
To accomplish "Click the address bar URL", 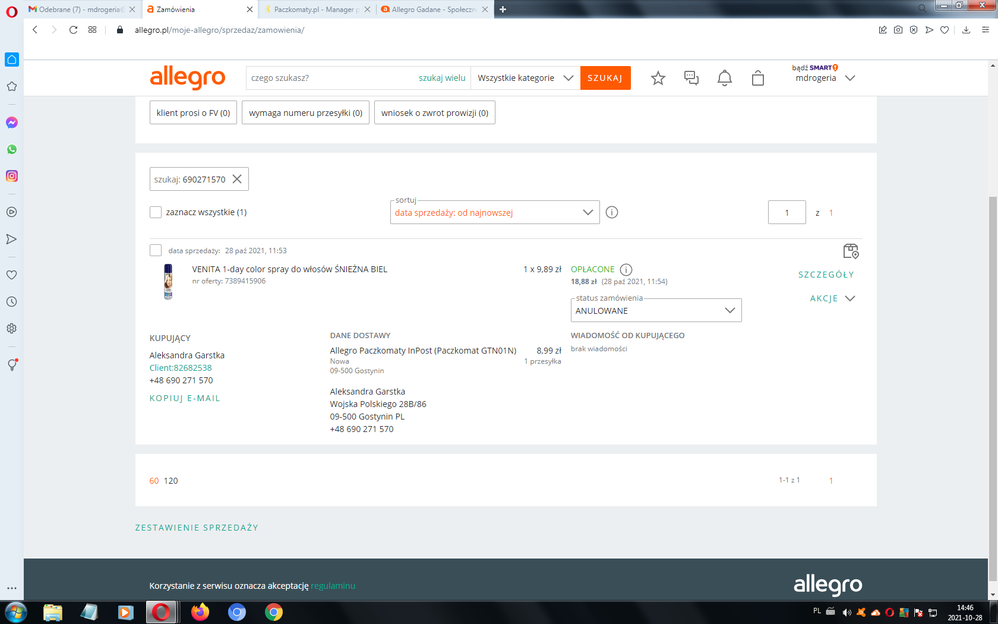I will pos(219,30).
